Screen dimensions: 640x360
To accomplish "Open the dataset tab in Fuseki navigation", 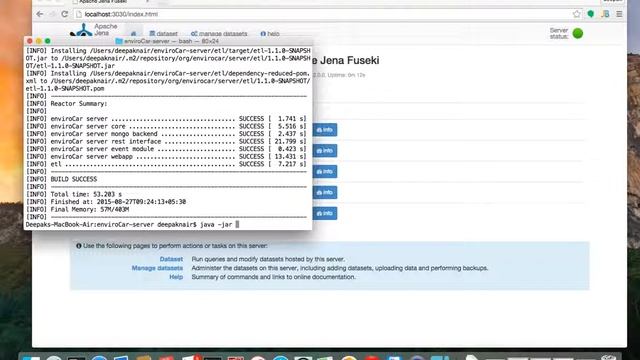I will click(x=163, y=33).
